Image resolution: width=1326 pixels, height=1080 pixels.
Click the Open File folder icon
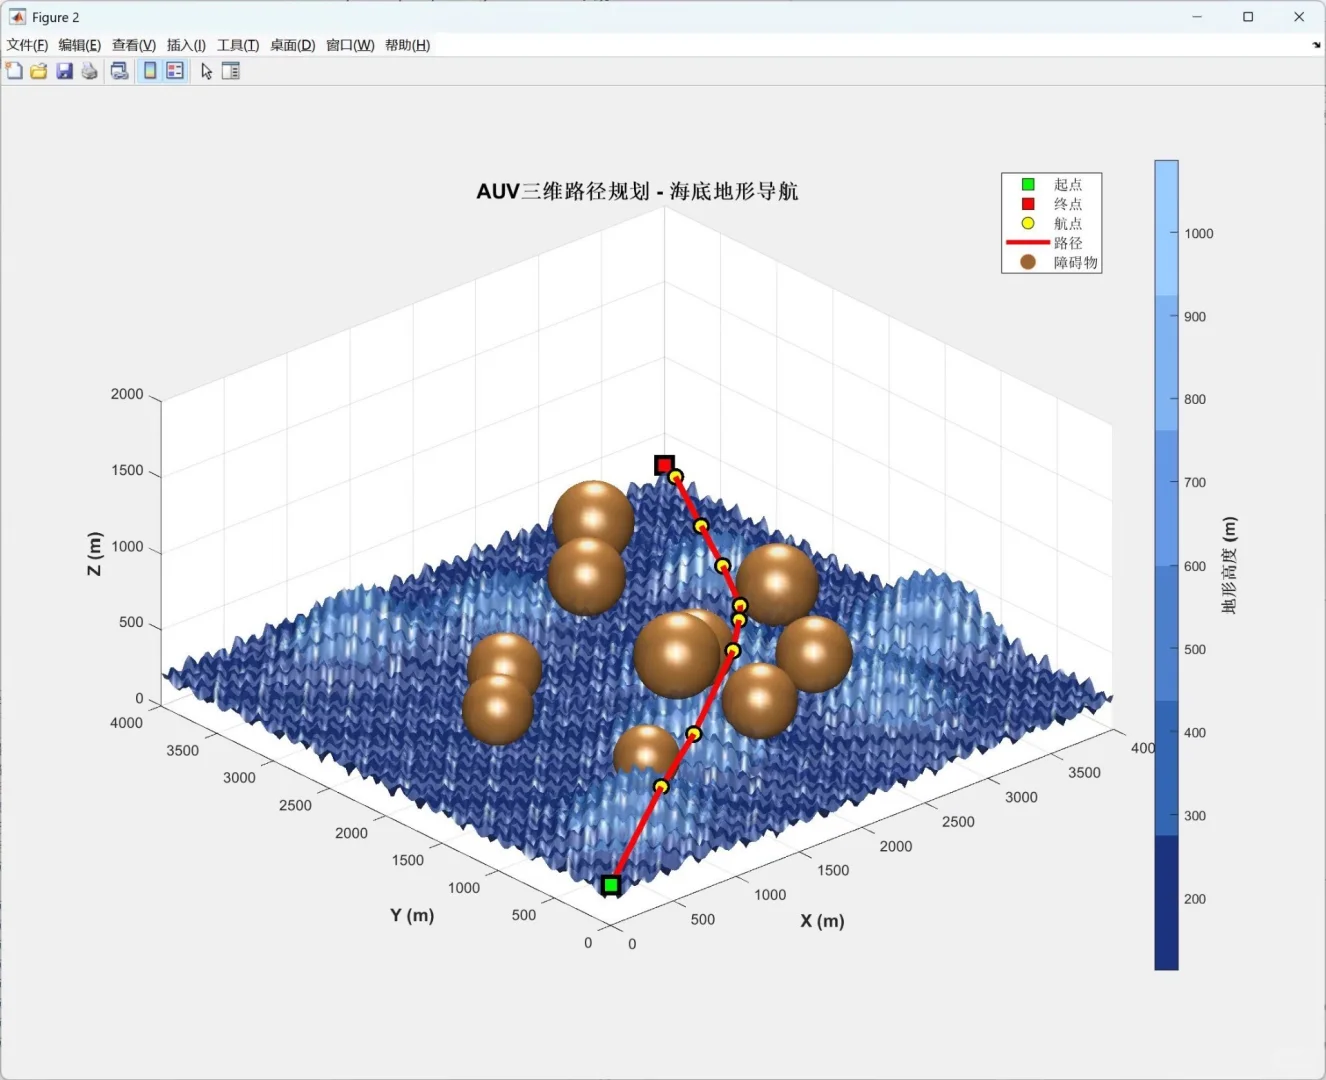pyautogui.click(x=39, y=71)
